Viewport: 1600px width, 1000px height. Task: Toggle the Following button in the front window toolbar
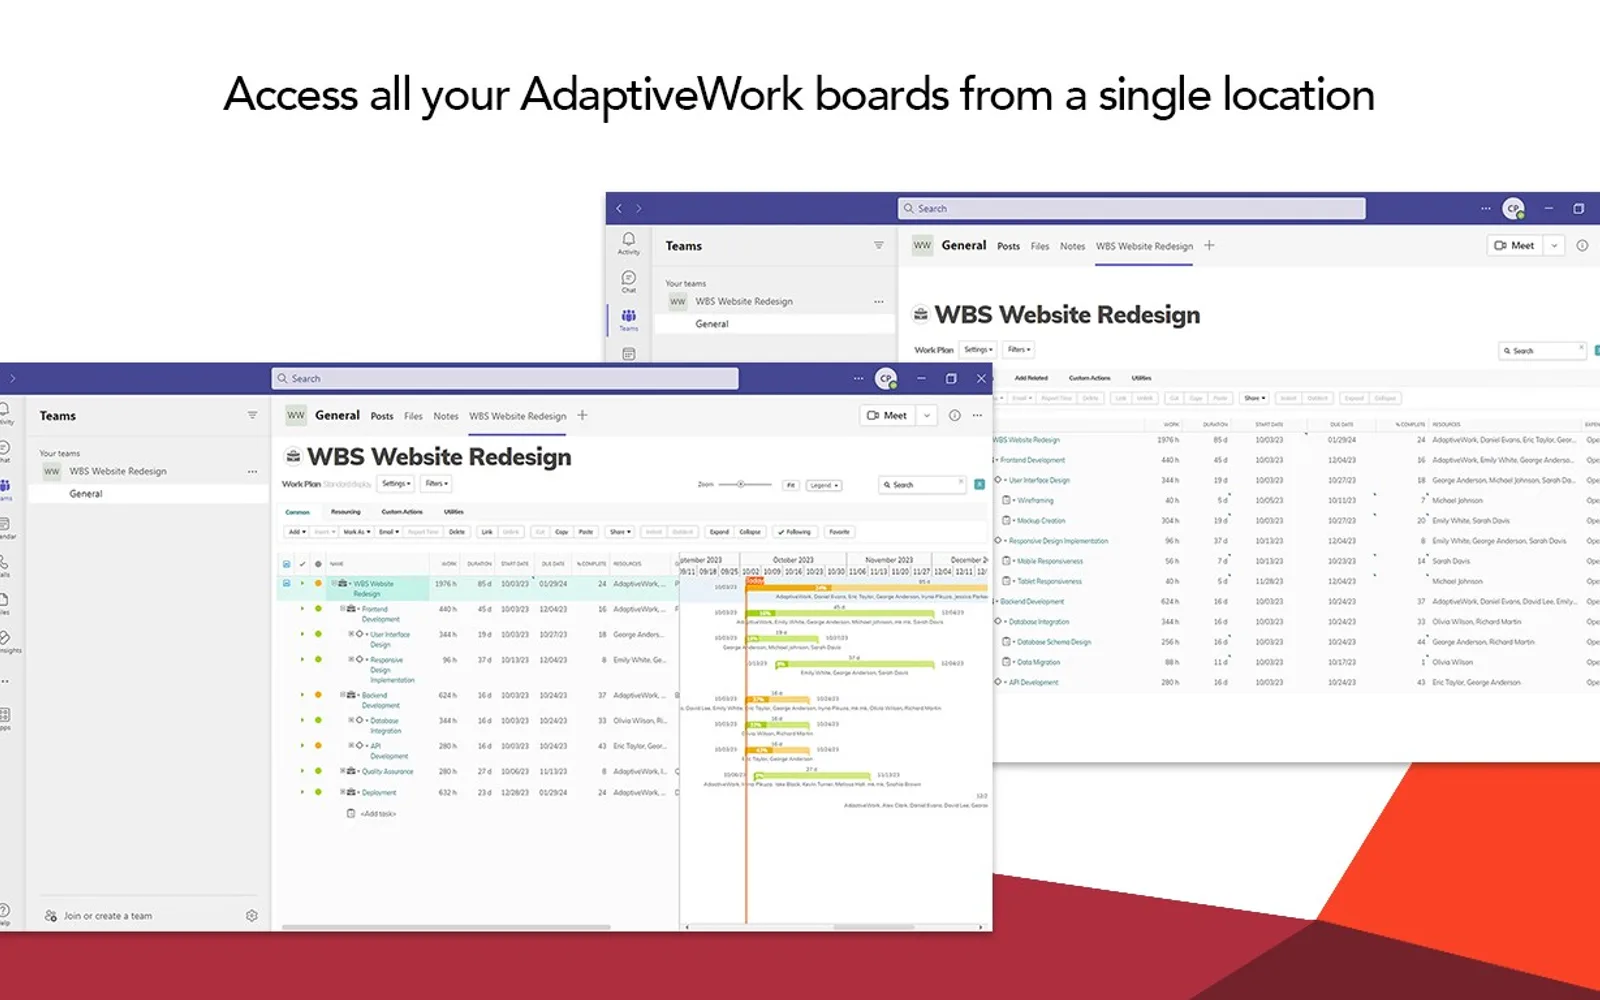(795, 532)
